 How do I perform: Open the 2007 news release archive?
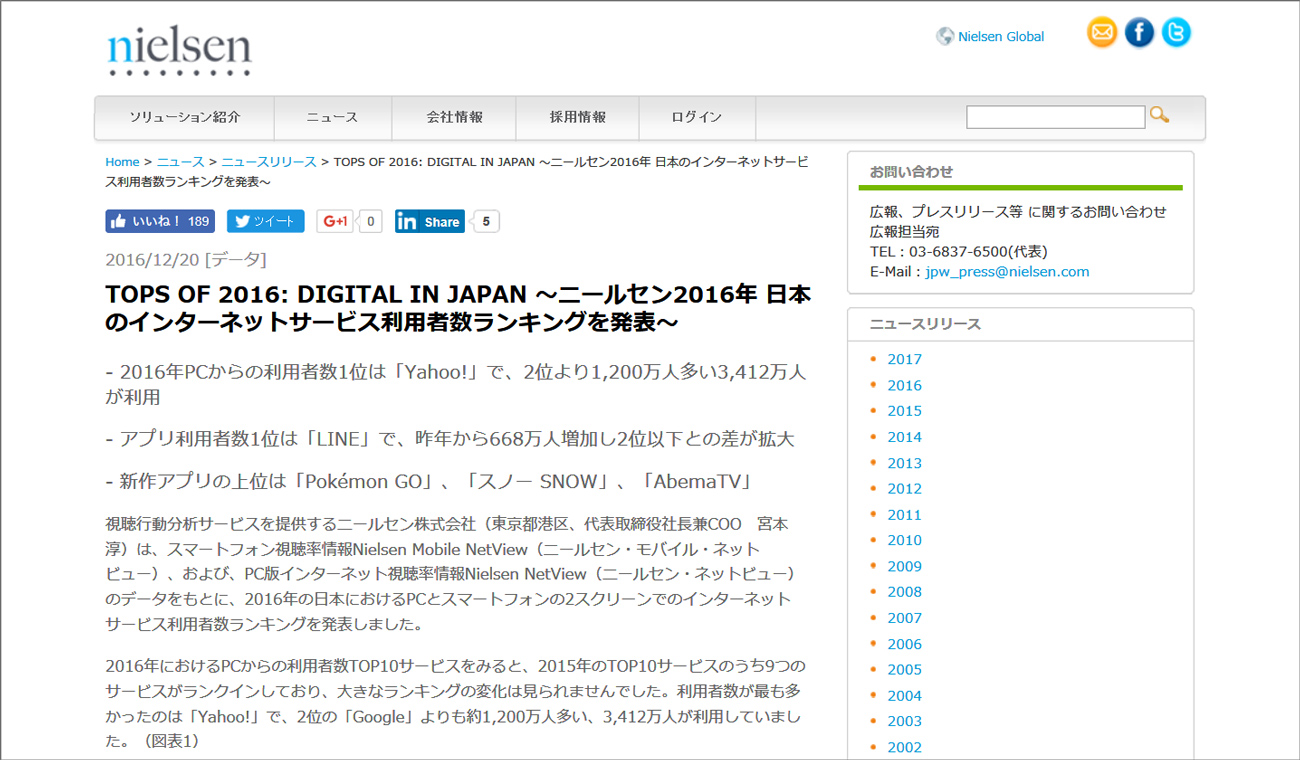(904, 618)
